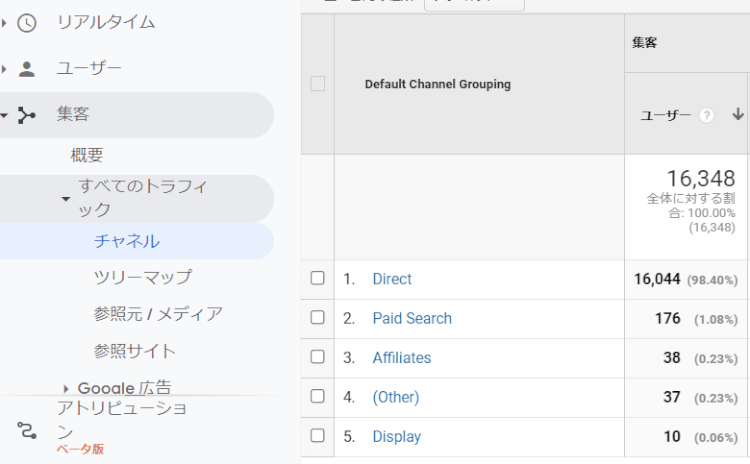Click the 0.06% share for Display

716,437
